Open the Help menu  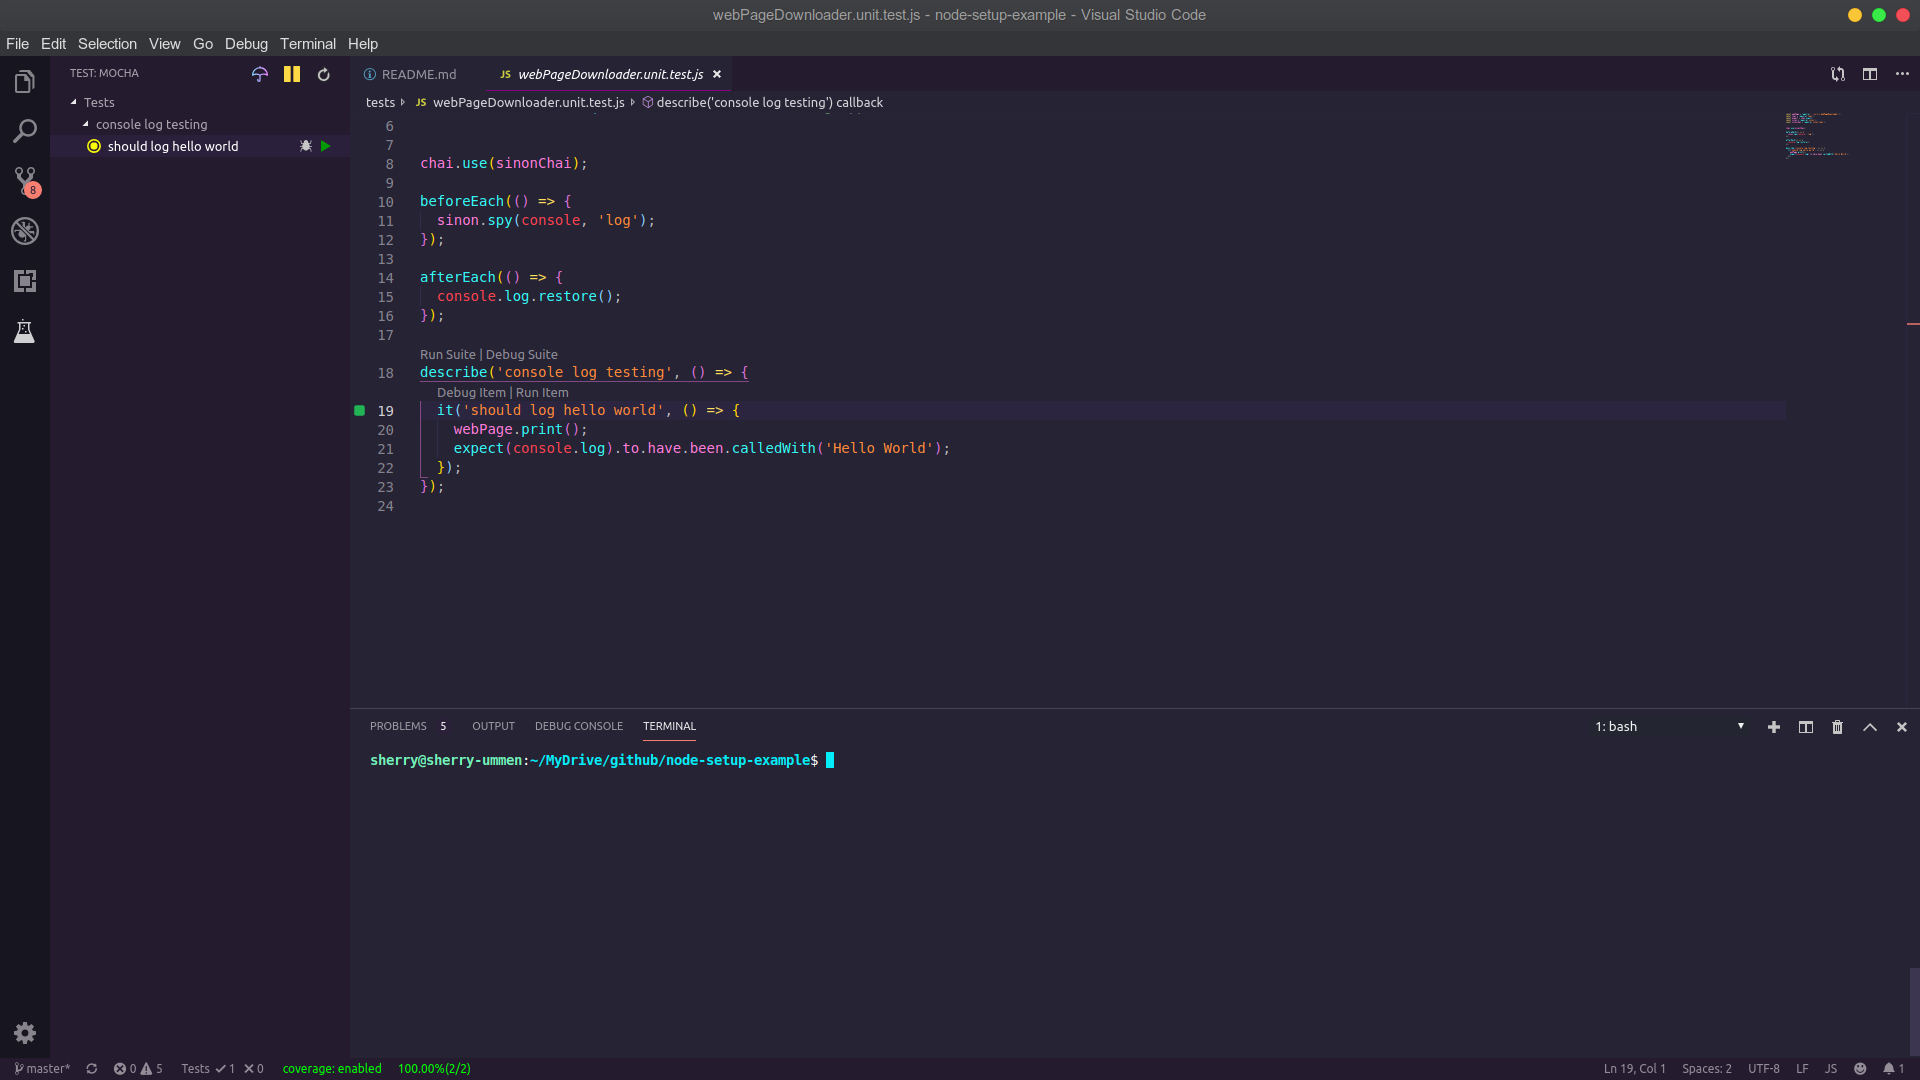(x=363, y=44)
